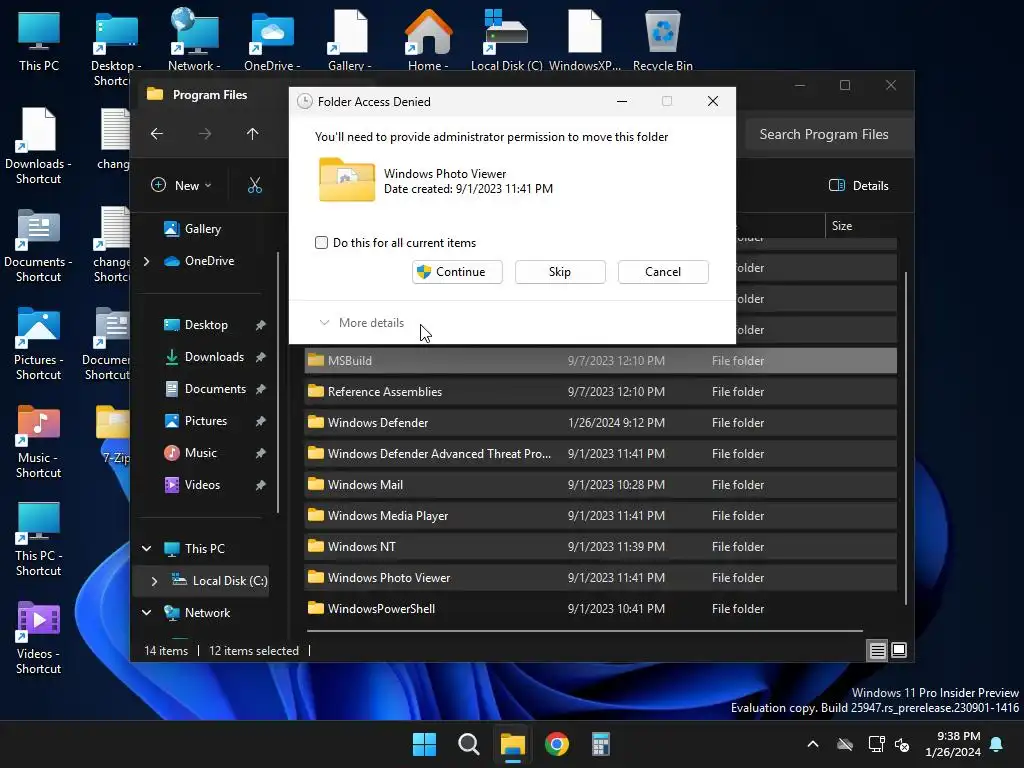Select Windows Defender Advanced Threat Protection folder

[600, 454]
